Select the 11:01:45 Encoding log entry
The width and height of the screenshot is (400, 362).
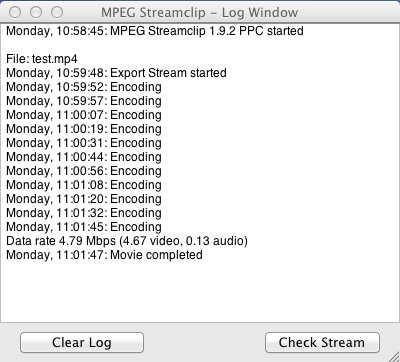tap(84, 227)
